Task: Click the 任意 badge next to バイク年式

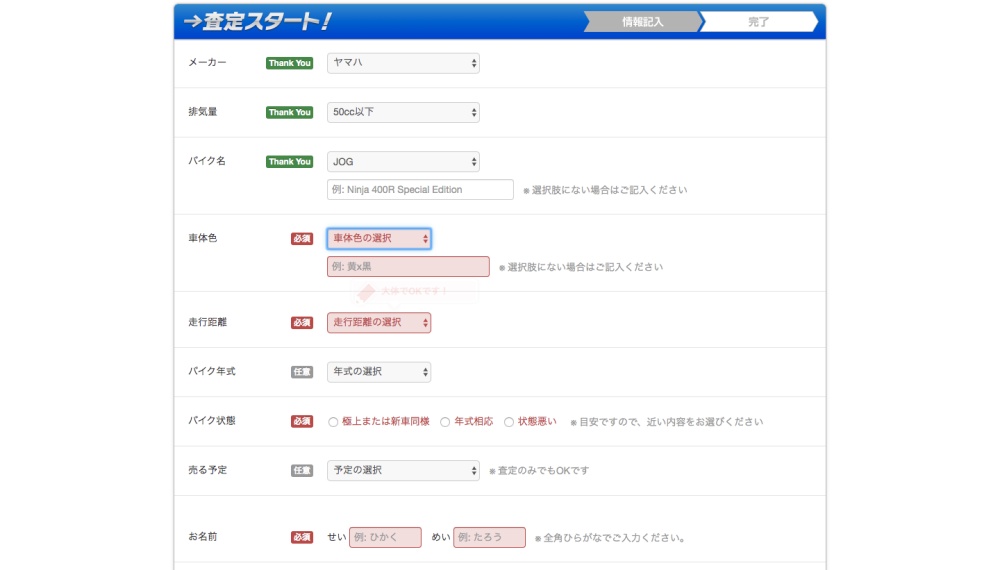Action: [302, 372]
